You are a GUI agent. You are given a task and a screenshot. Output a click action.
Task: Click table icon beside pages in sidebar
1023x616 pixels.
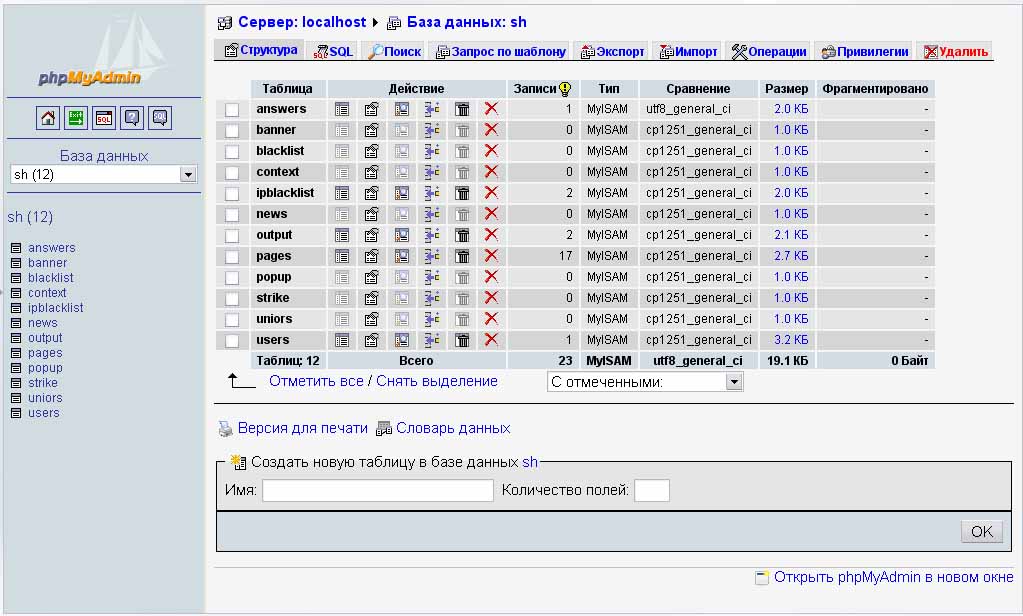16,353
